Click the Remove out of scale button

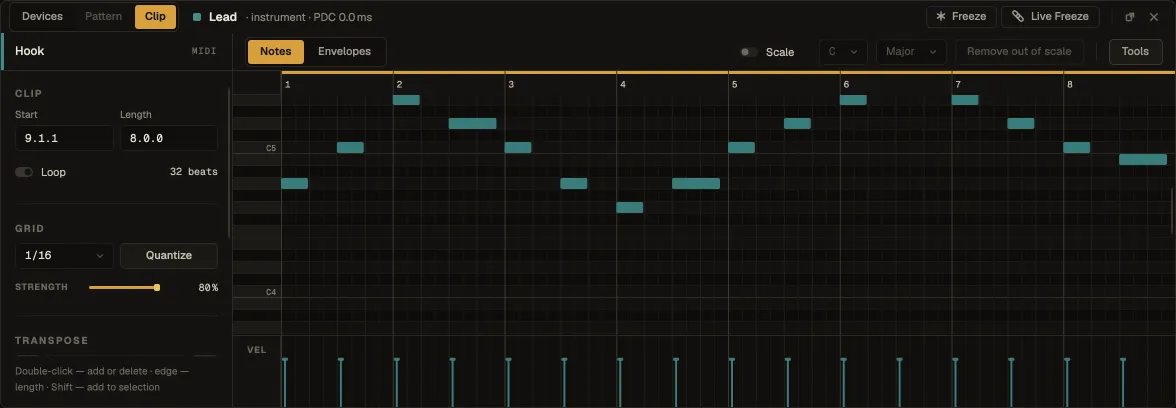tap(1019, 52)
